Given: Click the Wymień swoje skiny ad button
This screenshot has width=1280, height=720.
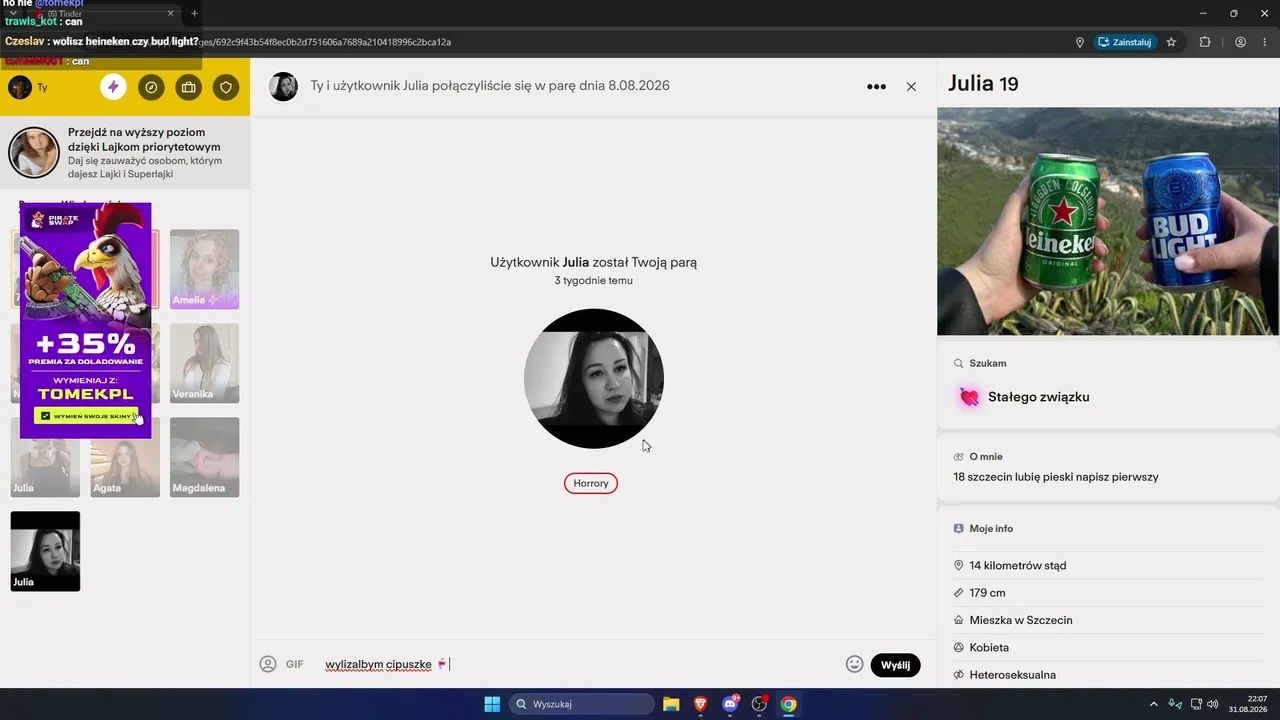Looking at the screenshot, I should pos(86,415).
